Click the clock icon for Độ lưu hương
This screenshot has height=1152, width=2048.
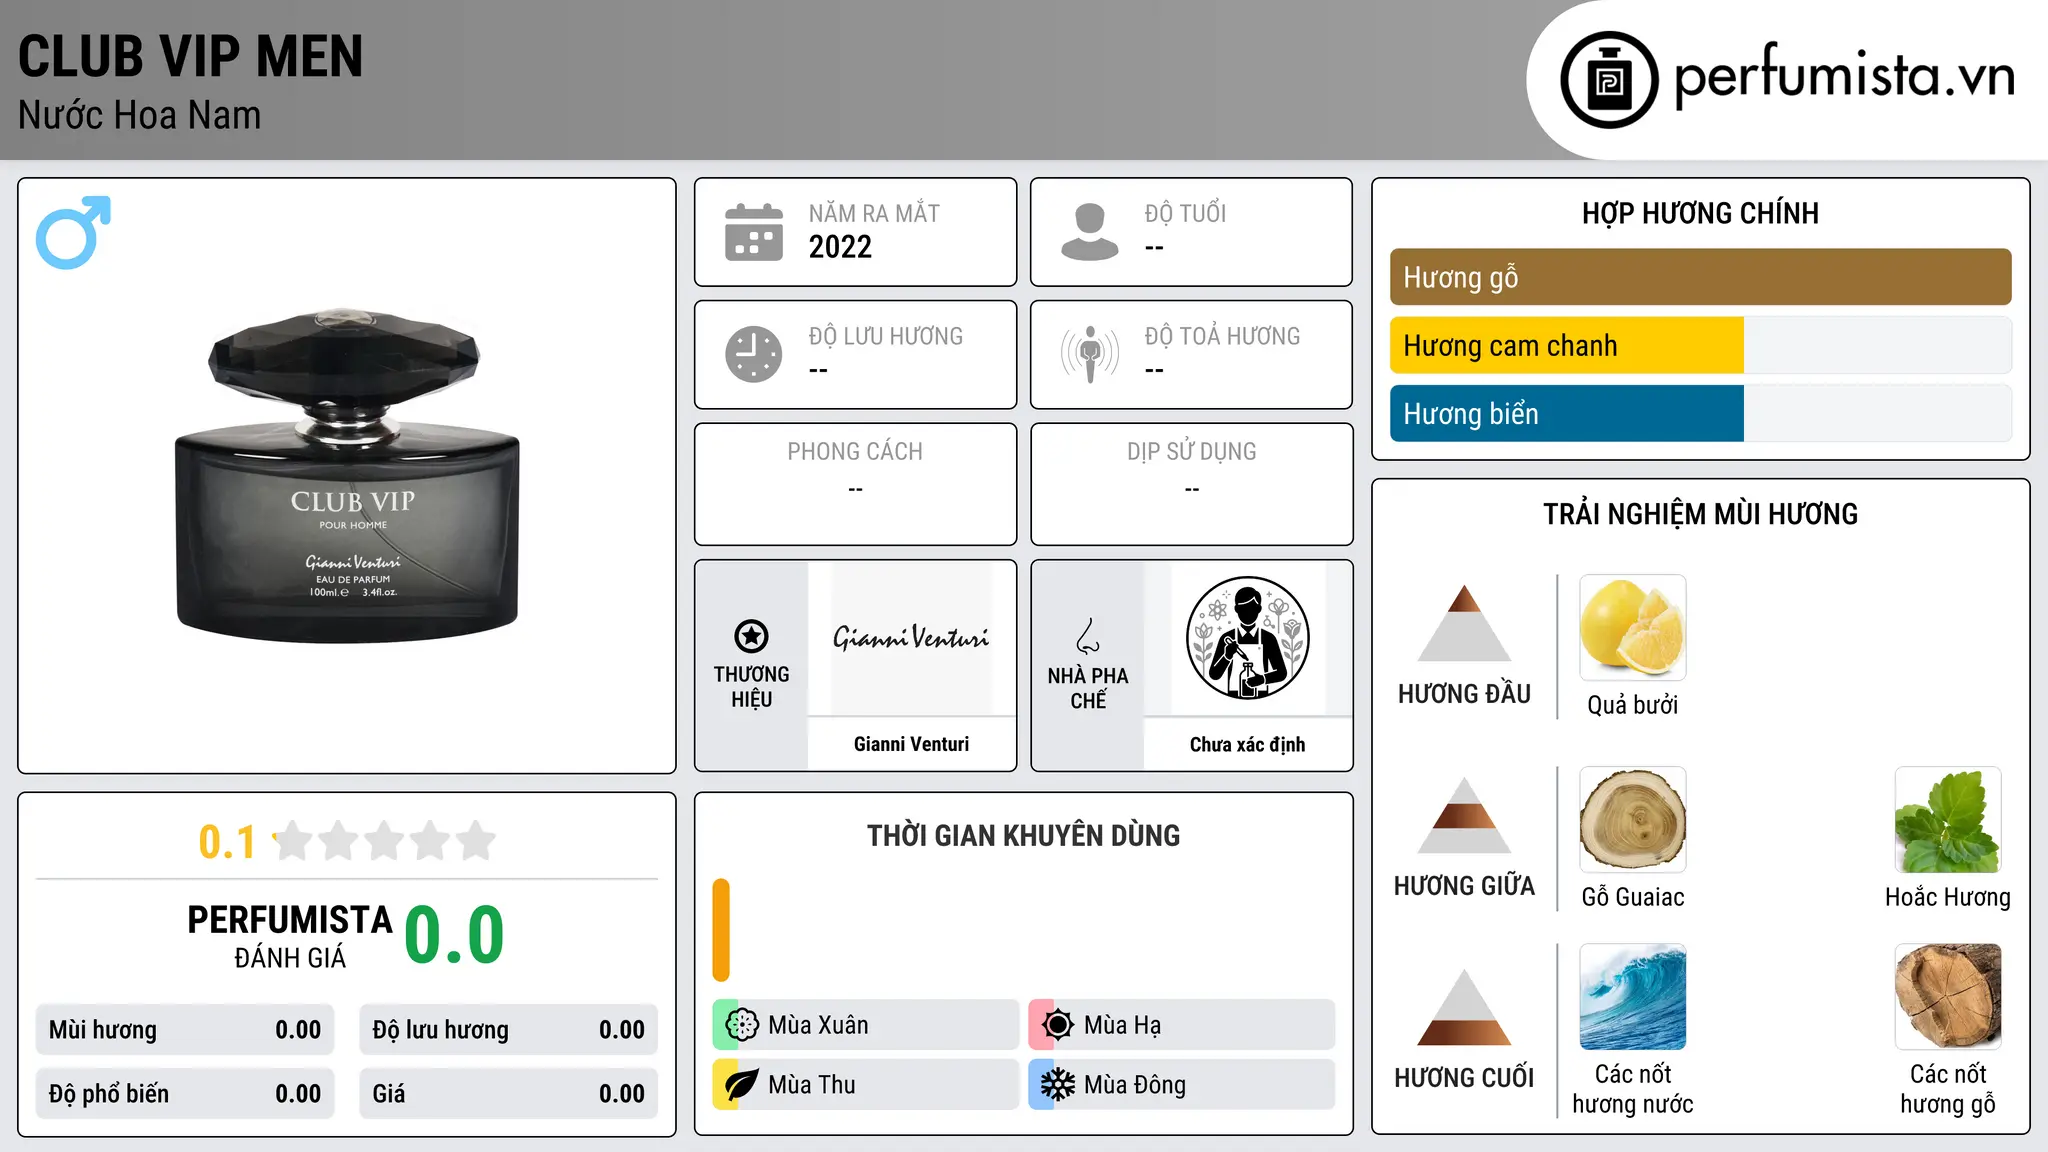pyautogui.click(x=754, y=354)
